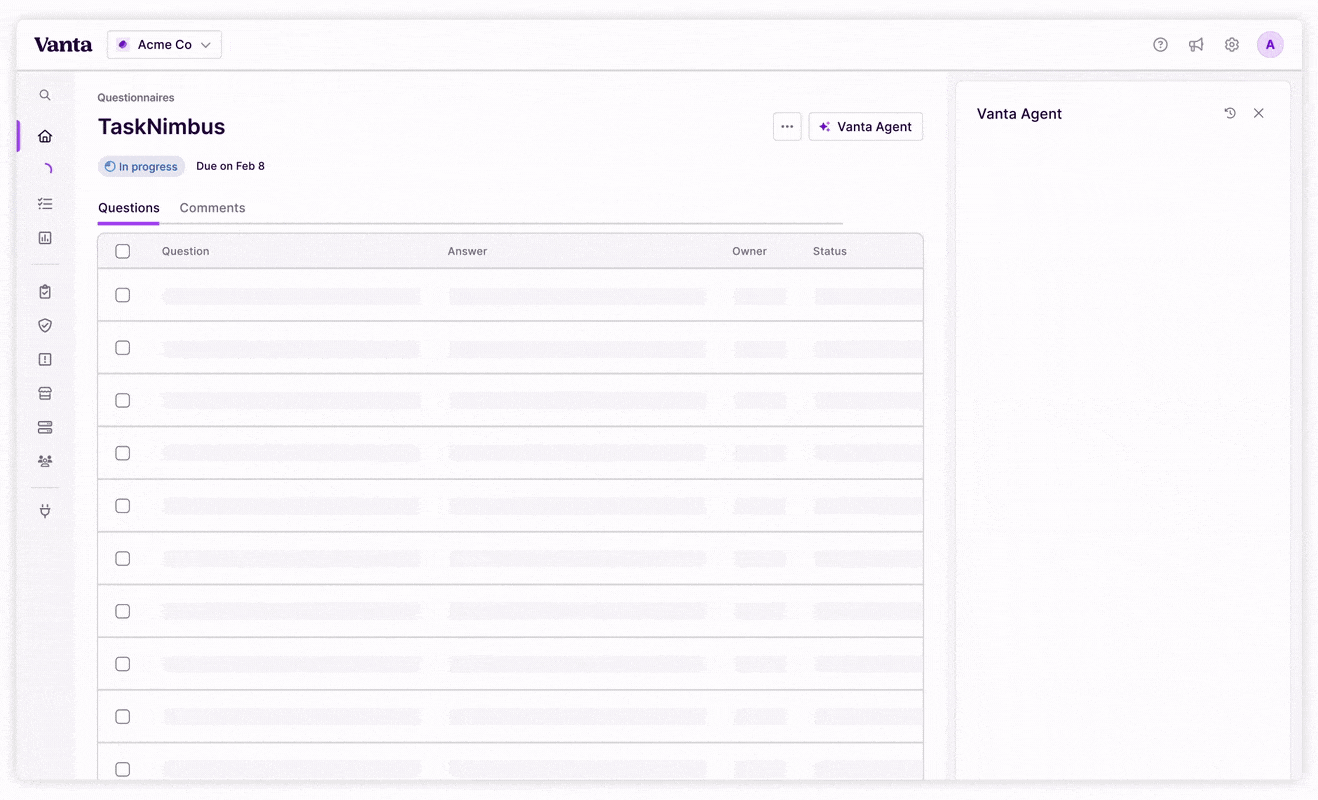Check the eighth row checkbox
Viewport: 1318px width, 800px height.
pos(123,664)
